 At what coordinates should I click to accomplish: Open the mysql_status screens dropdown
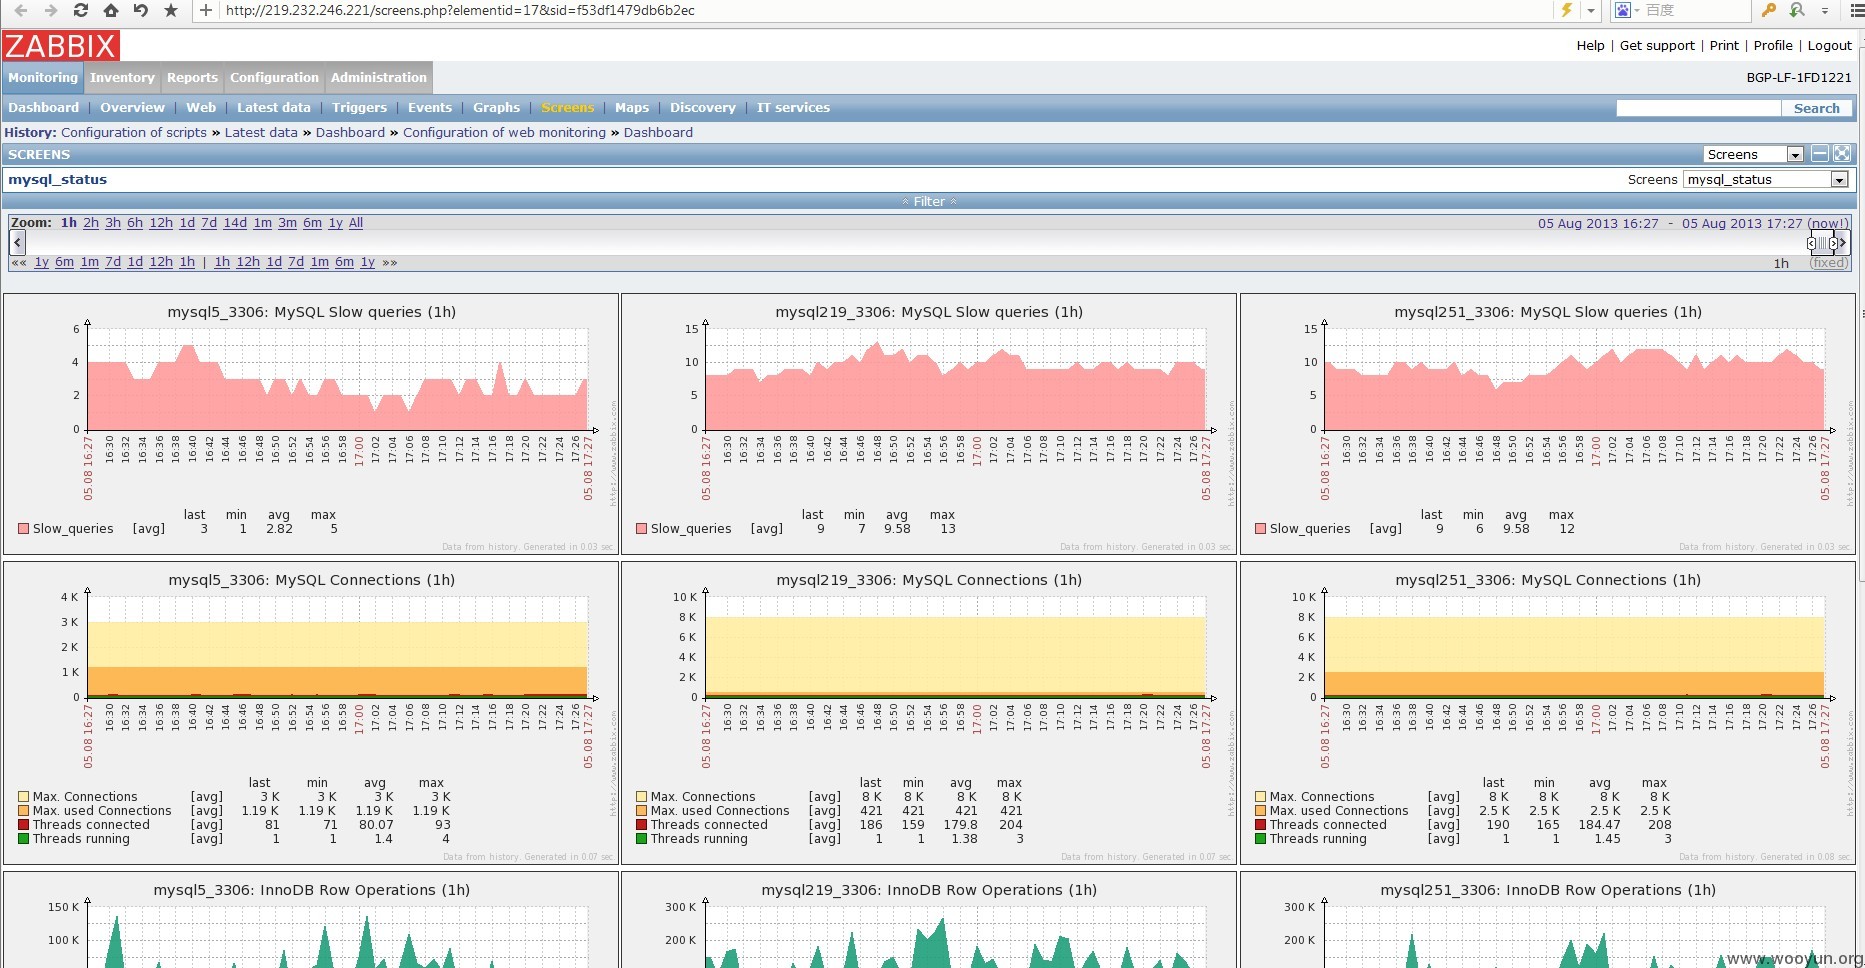(1765, 179)
